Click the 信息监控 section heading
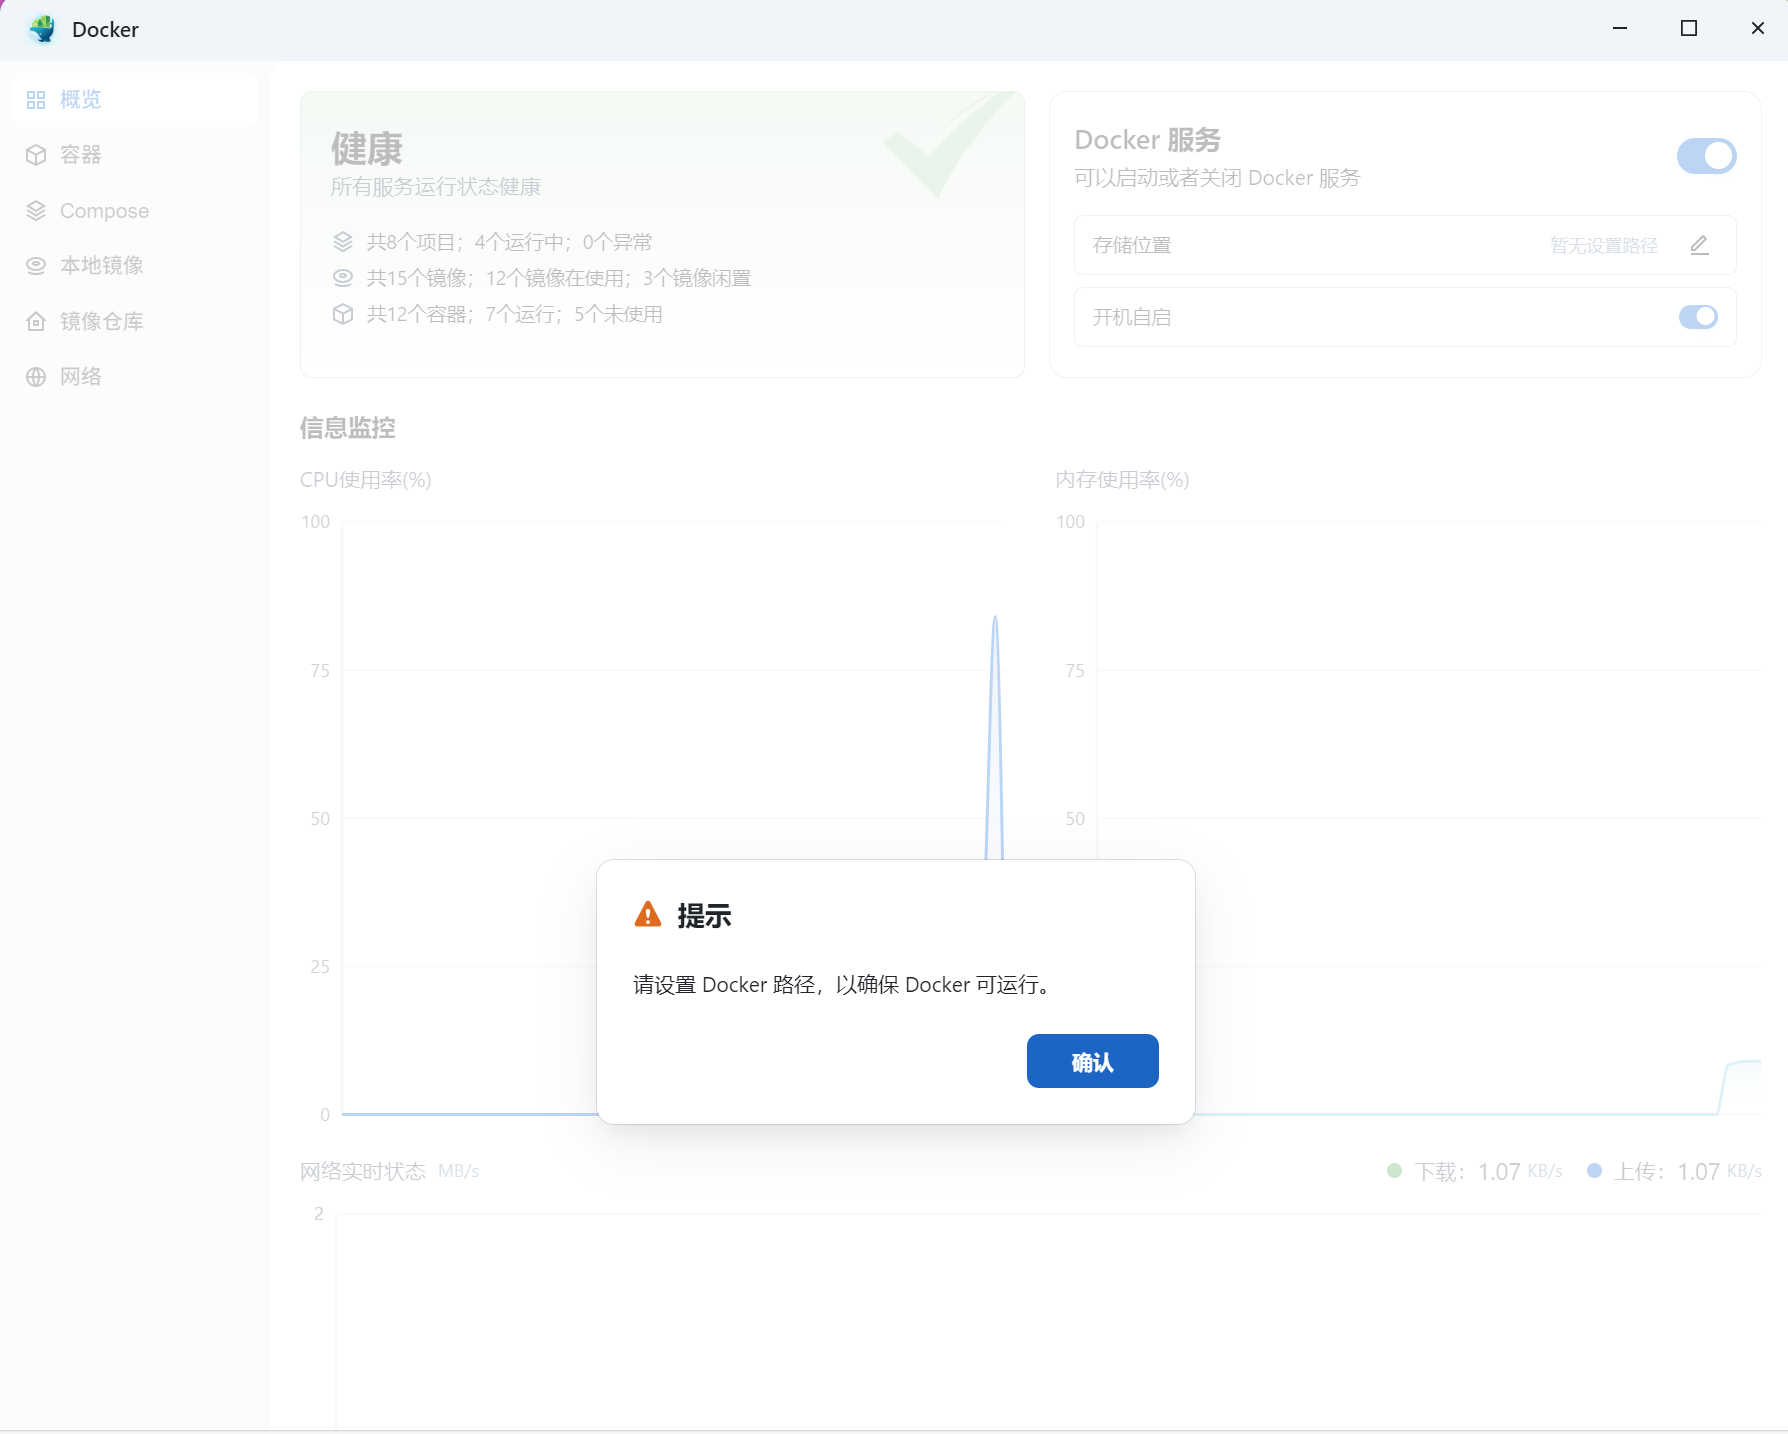 tap(348, 428)
